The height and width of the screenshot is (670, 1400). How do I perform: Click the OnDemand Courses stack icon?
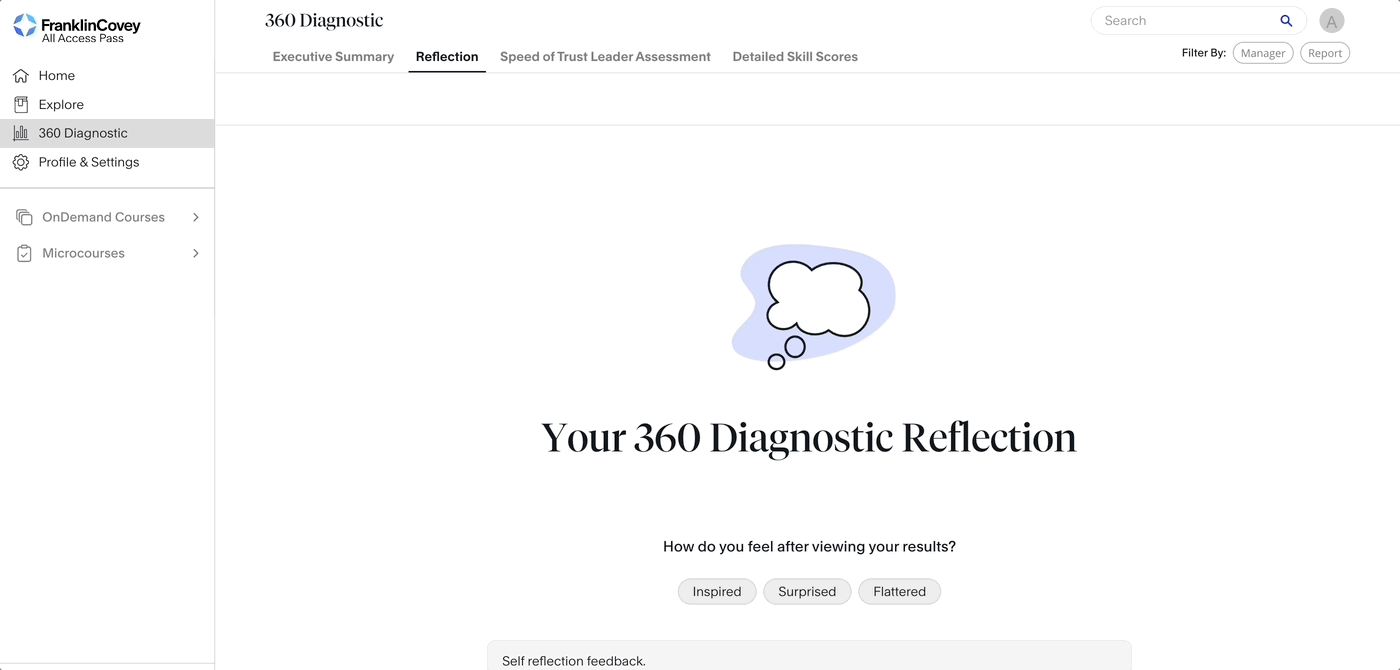pos(24,217)
